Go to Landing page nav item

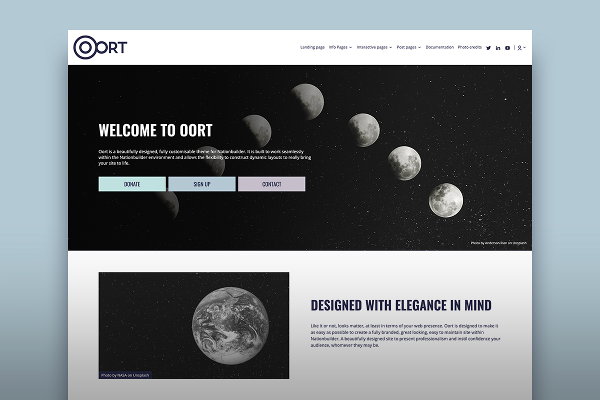pyautogui.click(x=312, y=47)
